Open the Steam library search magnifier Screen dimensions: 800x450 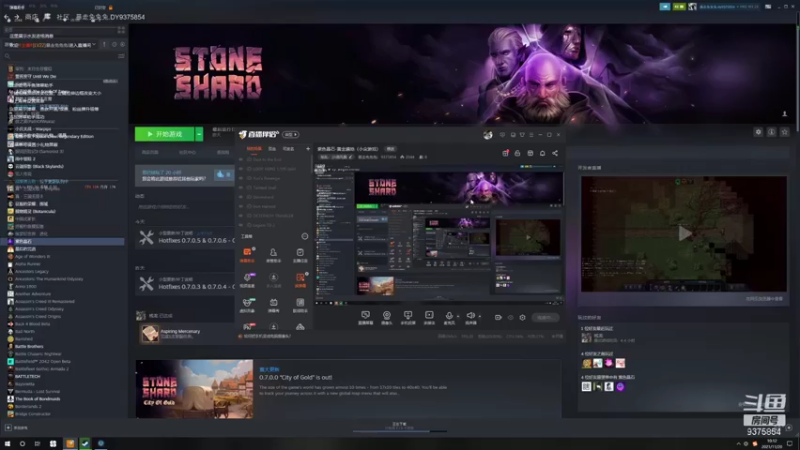pyautogui.click(x=7, y=56)
